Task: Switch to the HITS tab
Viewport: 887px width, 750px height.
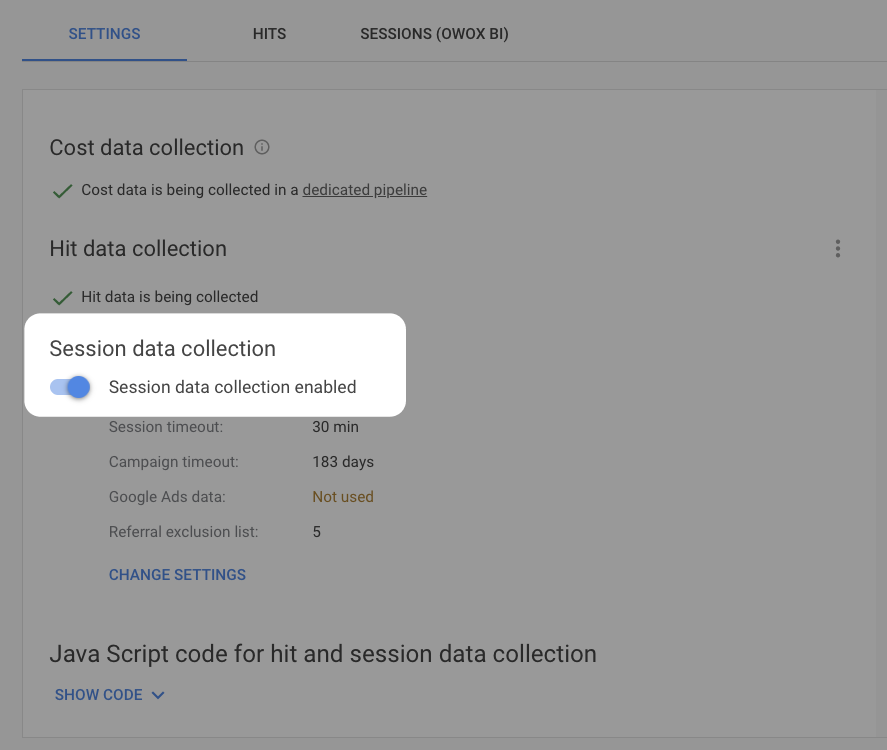Action: click(x=269, y=33)
